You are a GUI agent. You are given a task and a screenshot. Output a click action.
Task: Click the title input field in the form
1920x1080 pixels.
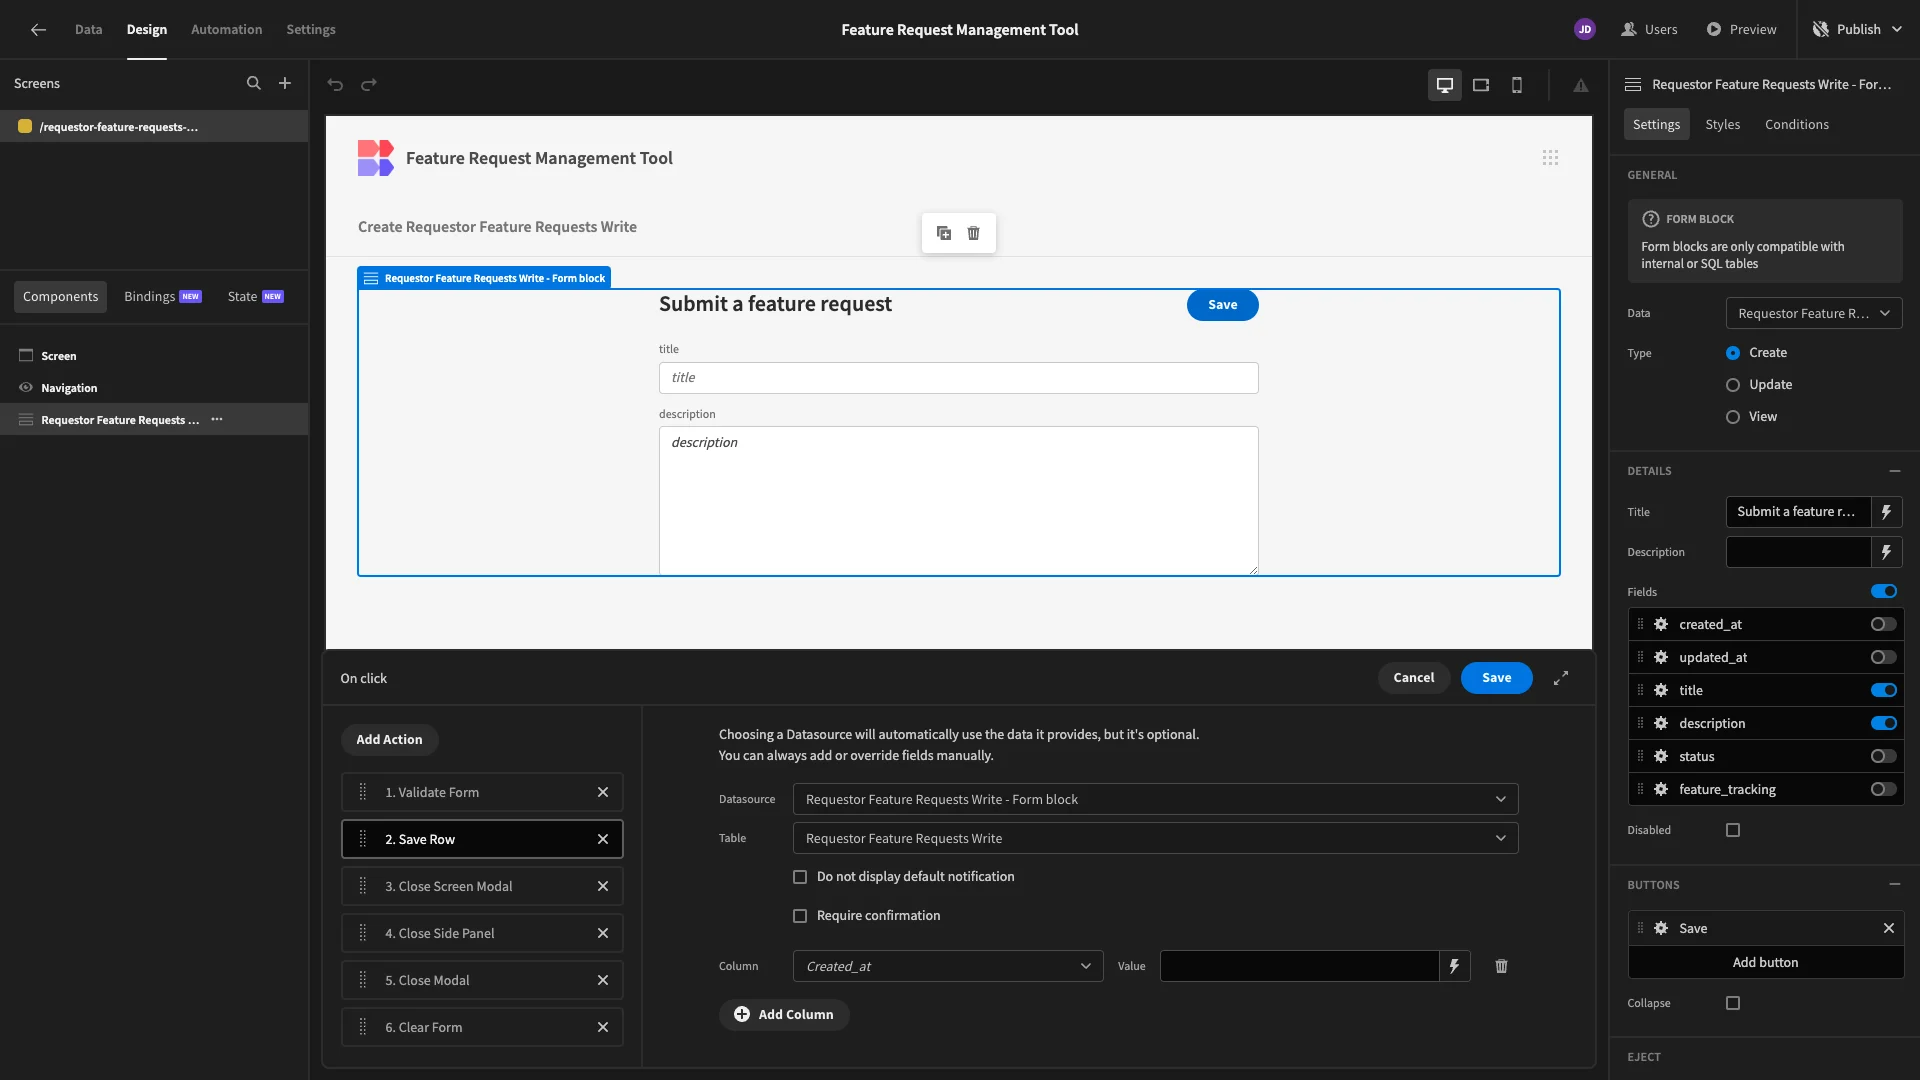click(x=958, y=378)
